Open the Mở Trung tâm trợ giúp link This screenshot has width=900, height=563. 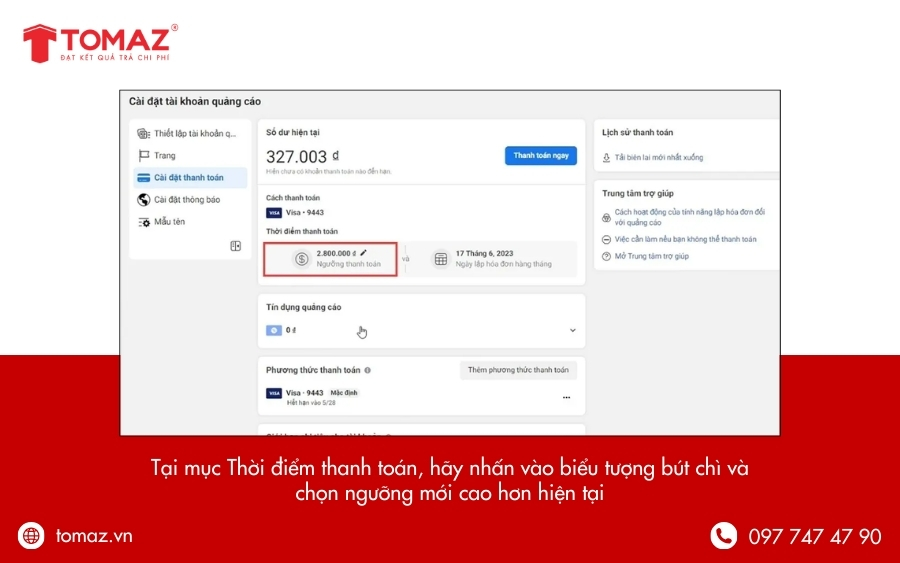point(651,257)
